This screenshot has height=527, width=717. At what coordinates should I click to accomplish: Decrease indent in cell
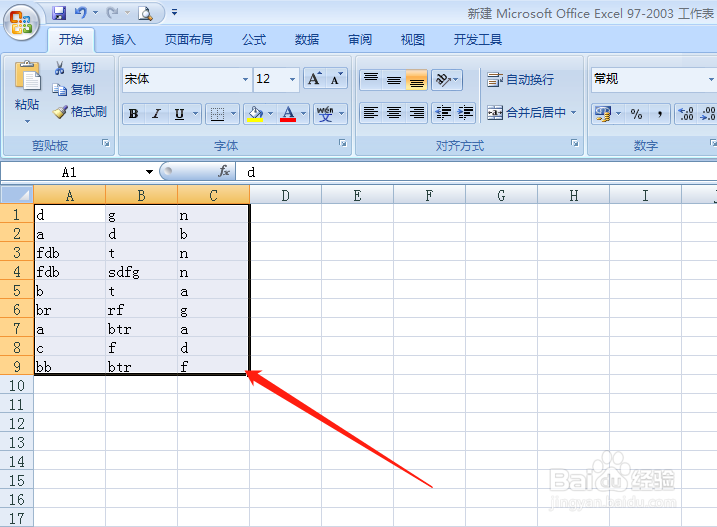pos(443,113)
